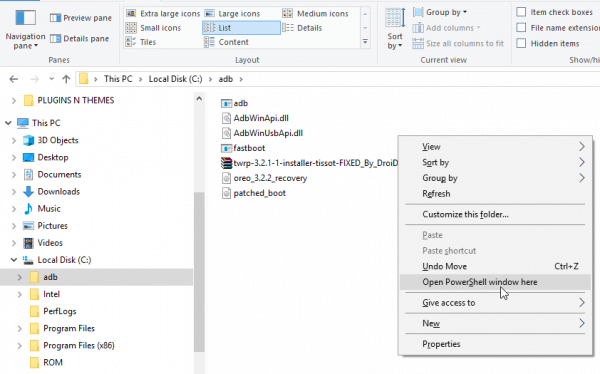Click the Forward arrow
This screenshot has width=600, height=374.
tap(34, 79)
